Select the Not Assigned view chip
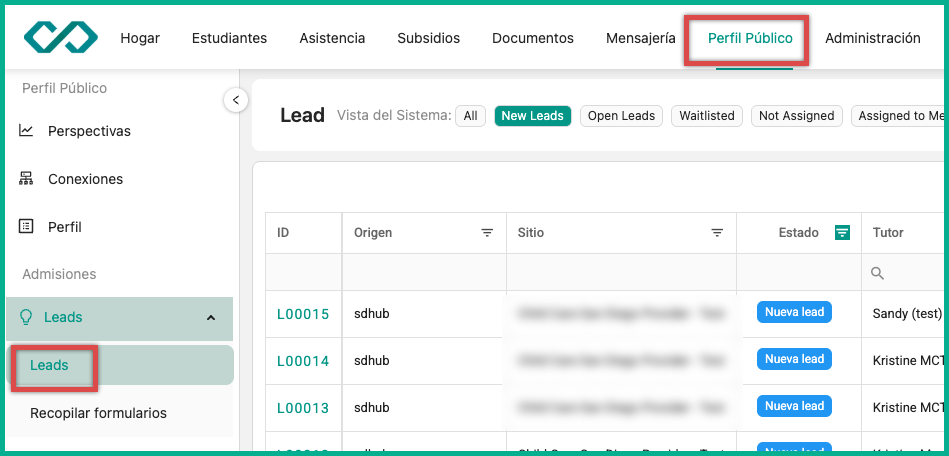The width and height of the screenshot is (949, 456). pos(796,116)
